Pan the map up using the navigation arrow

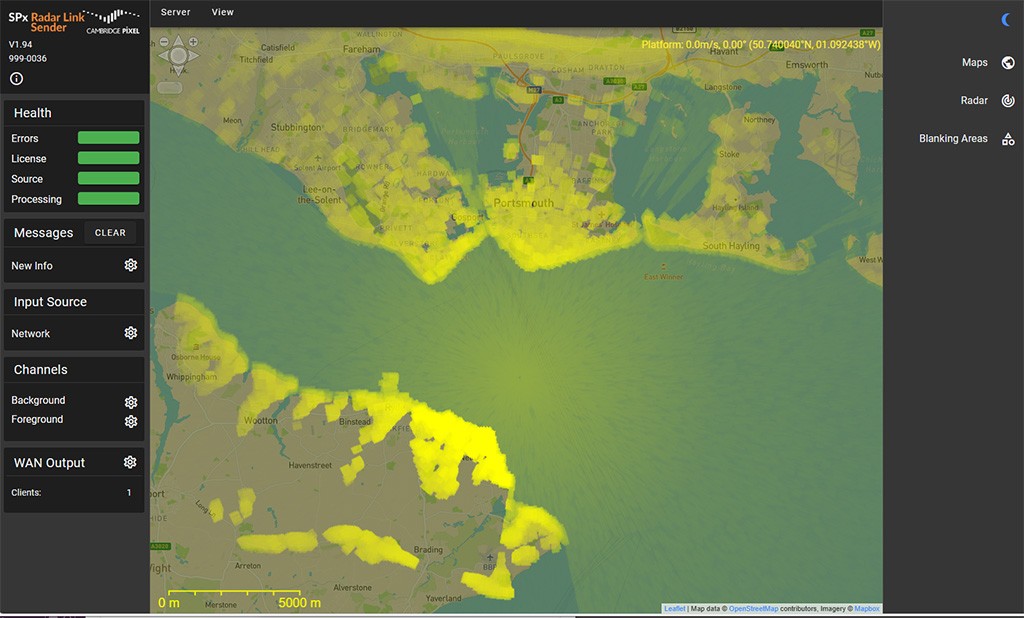pyautogui.click(x=178, y=42)
